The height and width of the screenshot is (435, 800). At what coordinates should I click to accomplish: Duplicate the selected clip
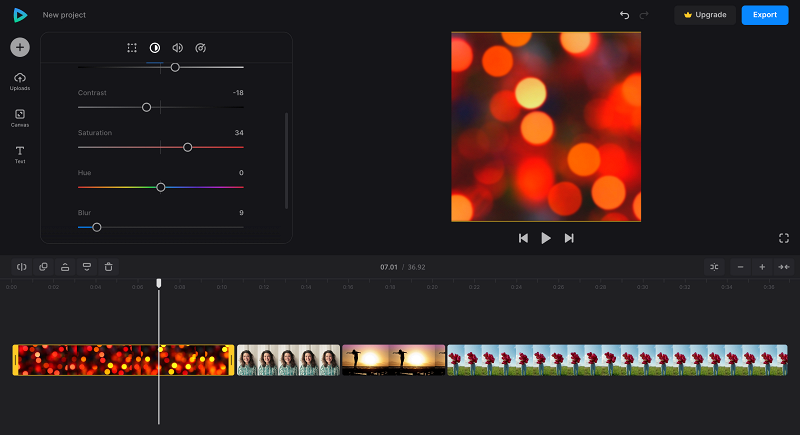[43, 267]
